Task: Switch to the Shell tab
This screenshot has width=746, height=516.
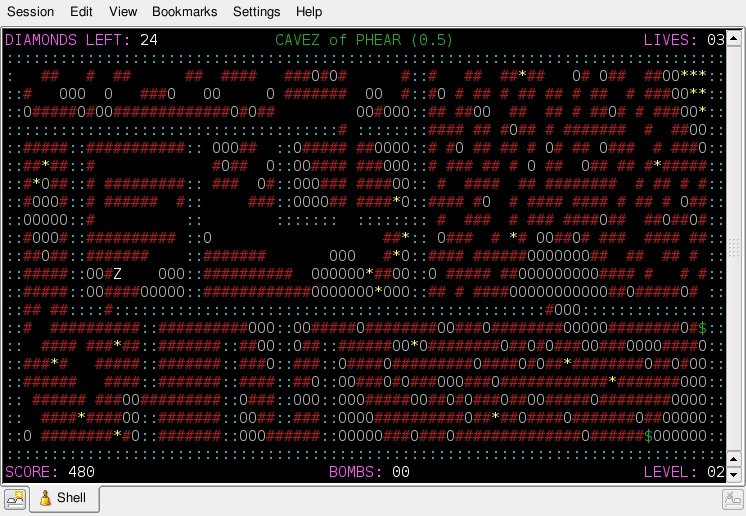Action: 63,498
